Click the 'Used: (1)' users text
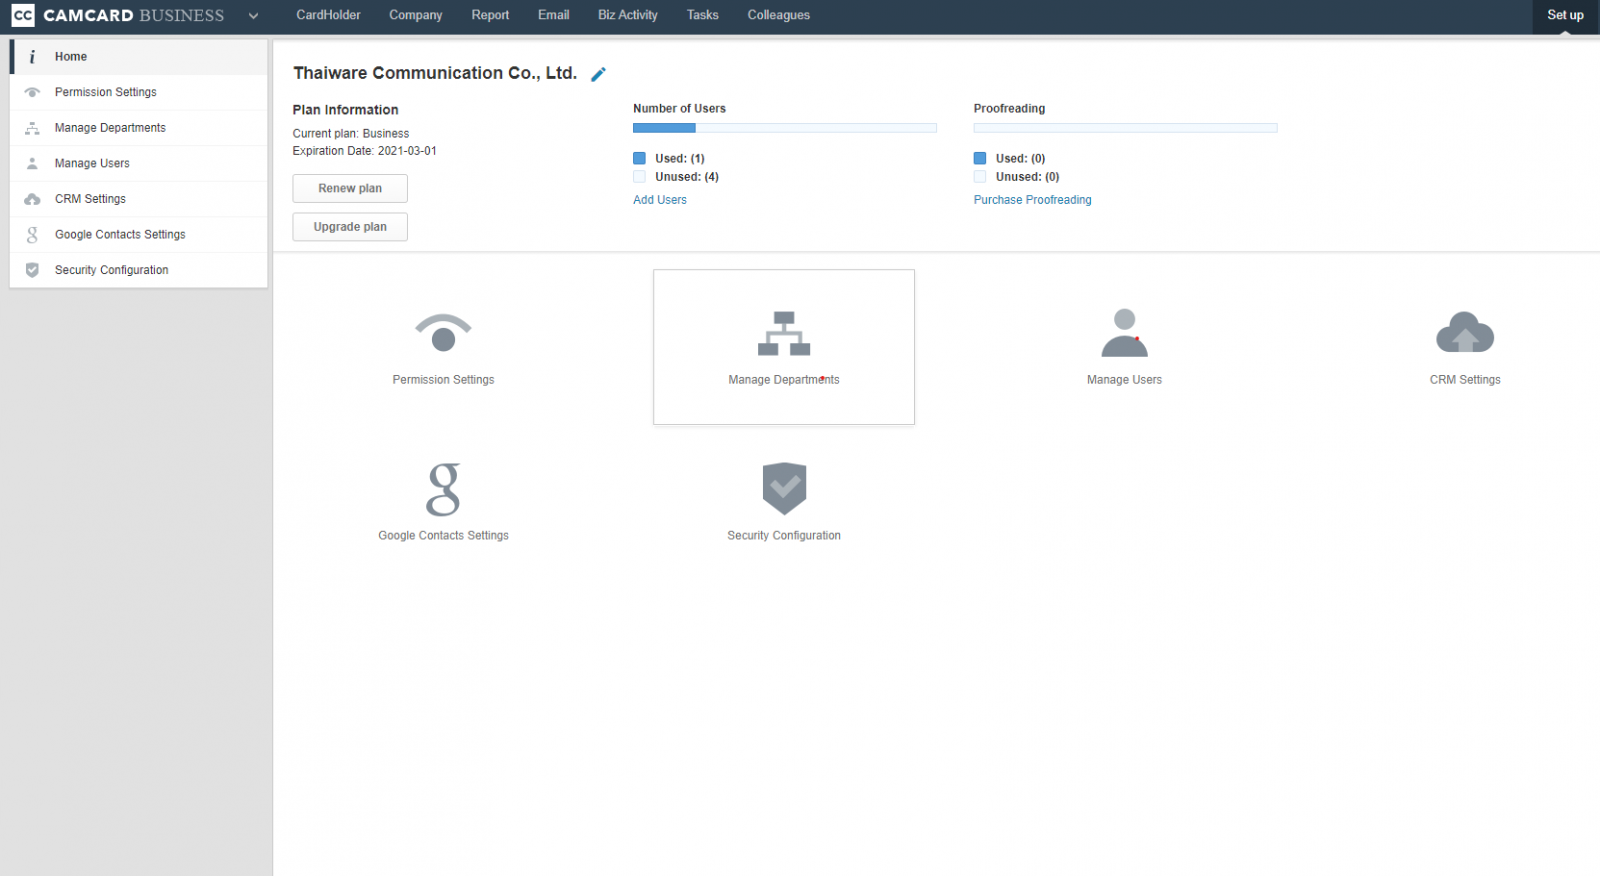This screenshot has height=876, width=1600. [x=680, y=158]
